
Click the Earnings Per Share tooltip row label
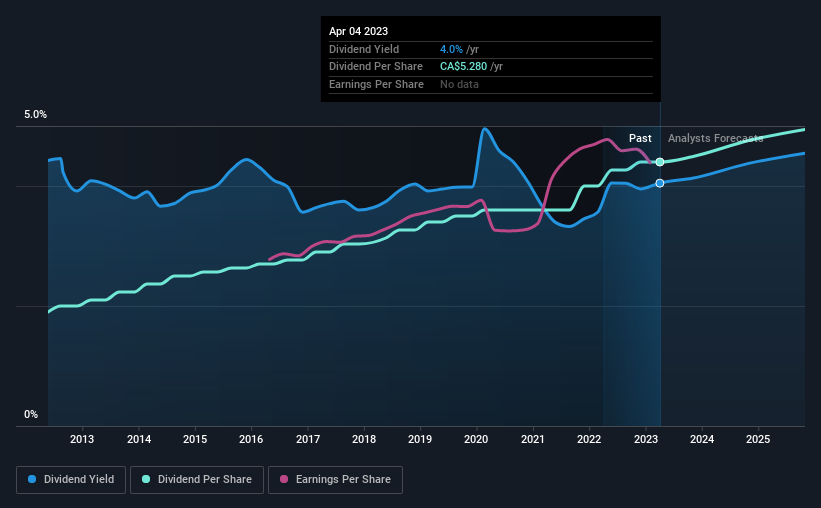point(376,84)
